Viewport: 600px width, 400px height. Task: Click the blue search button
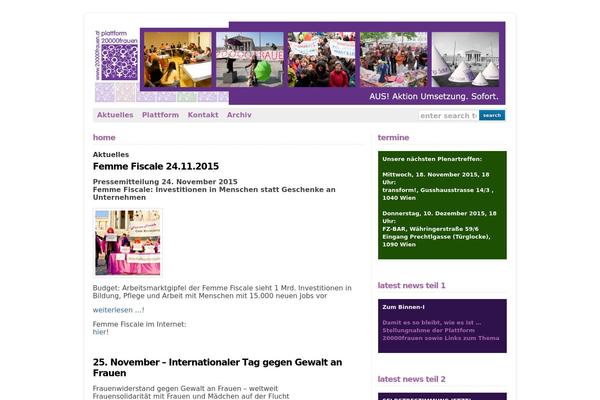tap(492, 115)
